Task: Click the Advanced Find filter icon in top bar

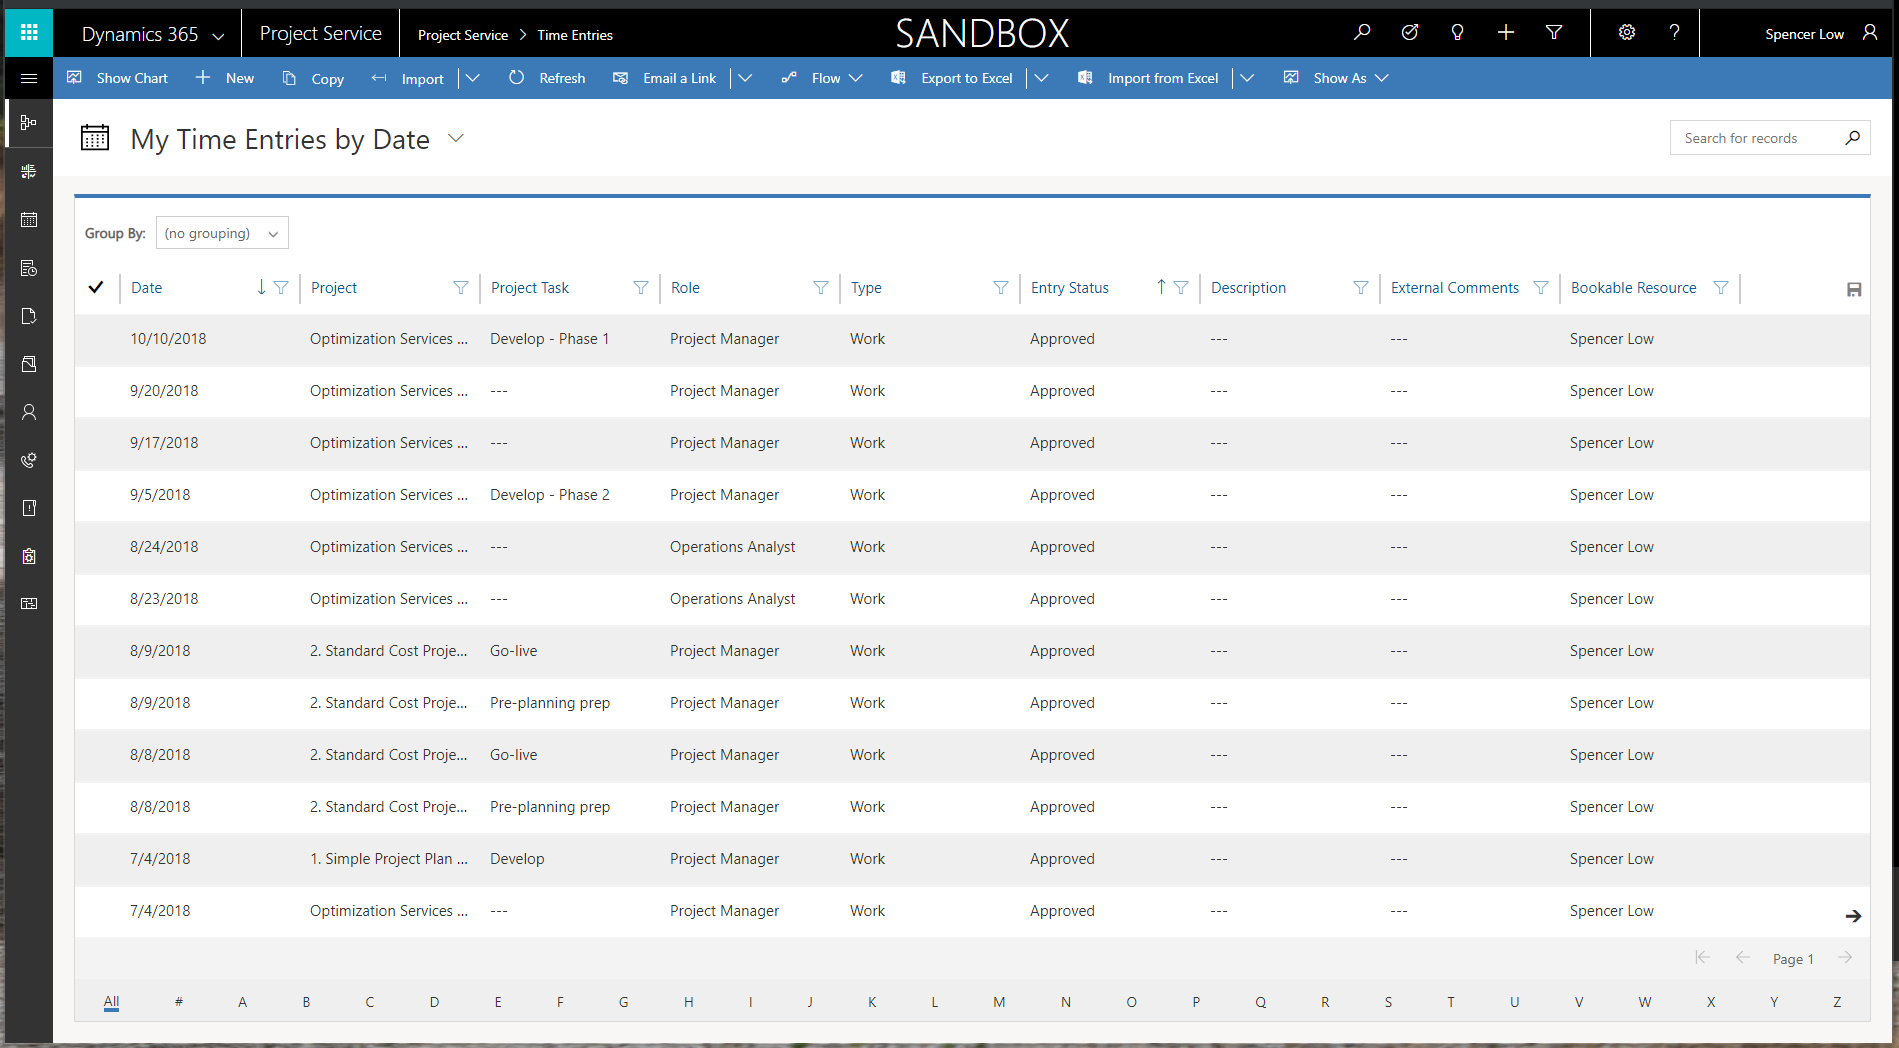Action: 1554,33
